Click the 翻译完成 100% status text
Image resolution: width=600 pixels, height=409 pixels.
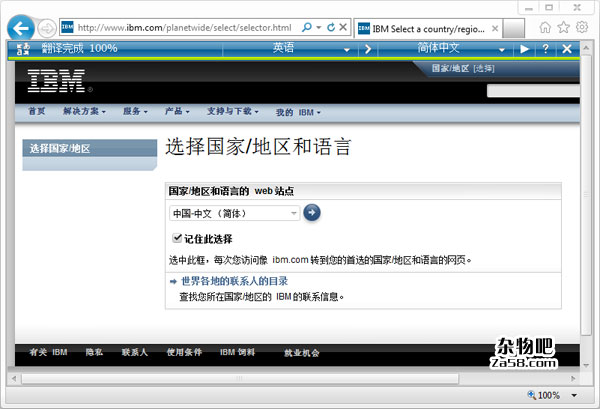click(x=80, y=48)
